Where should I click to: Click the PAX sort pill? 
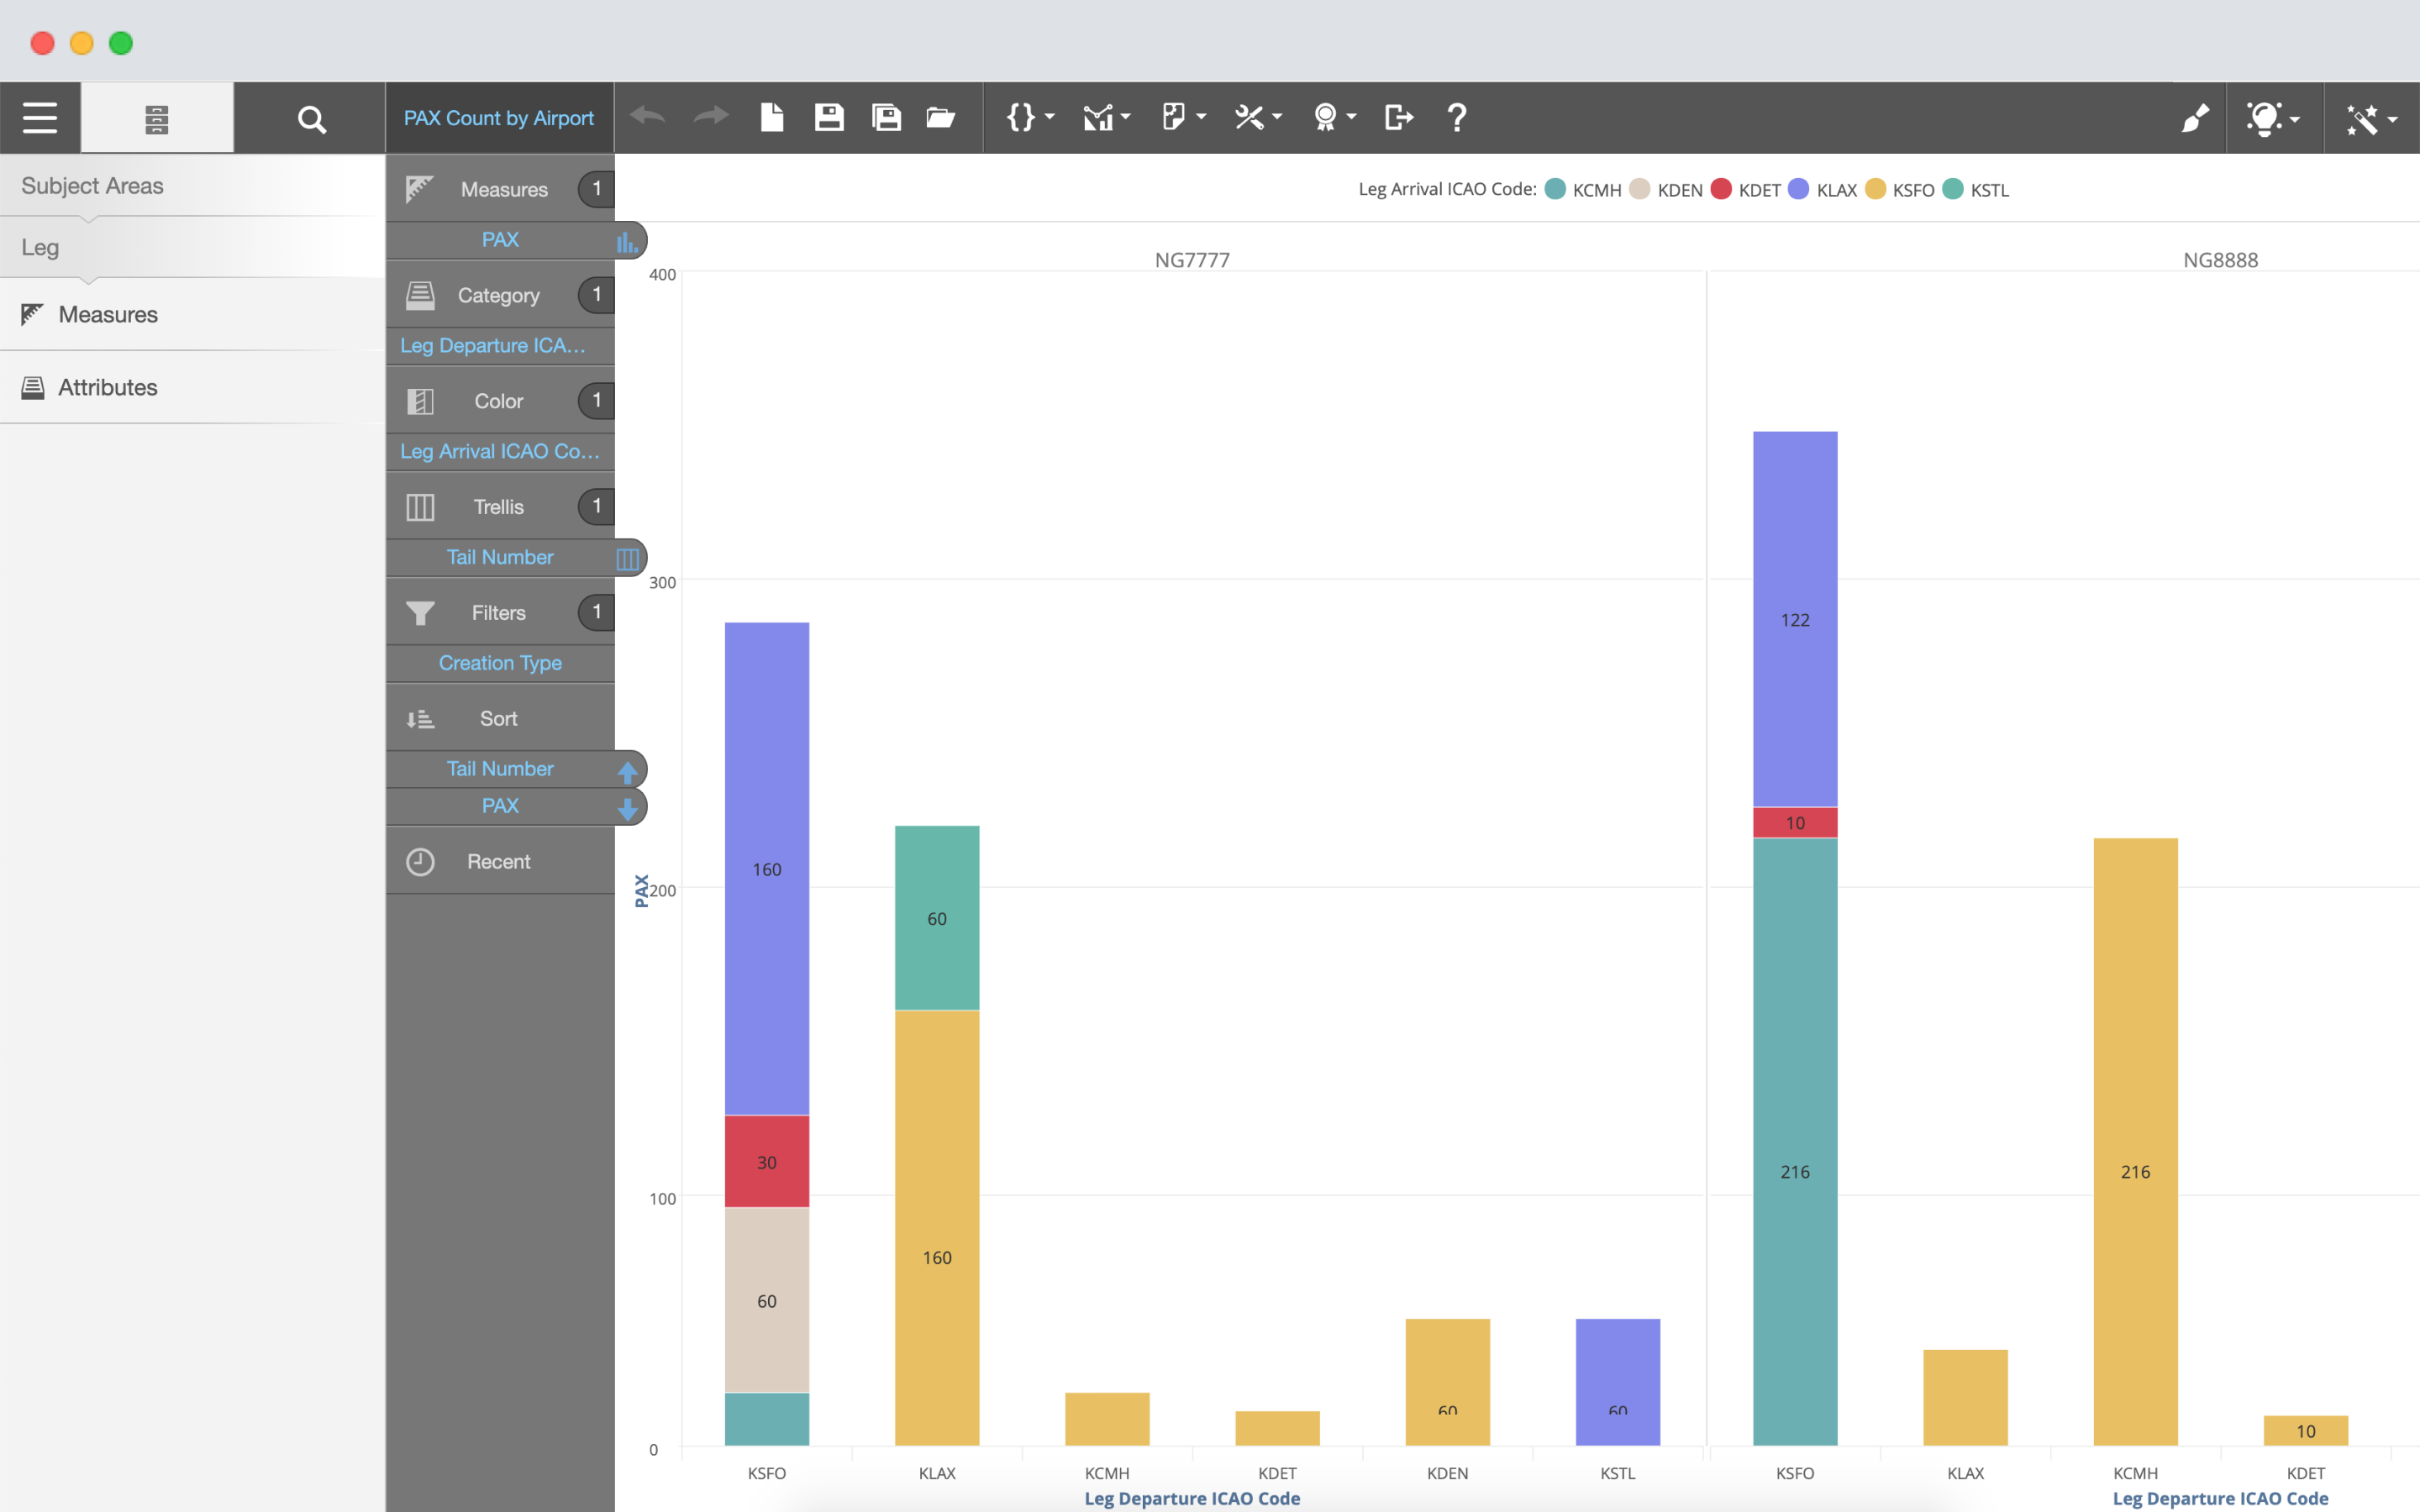click(500, 806)
